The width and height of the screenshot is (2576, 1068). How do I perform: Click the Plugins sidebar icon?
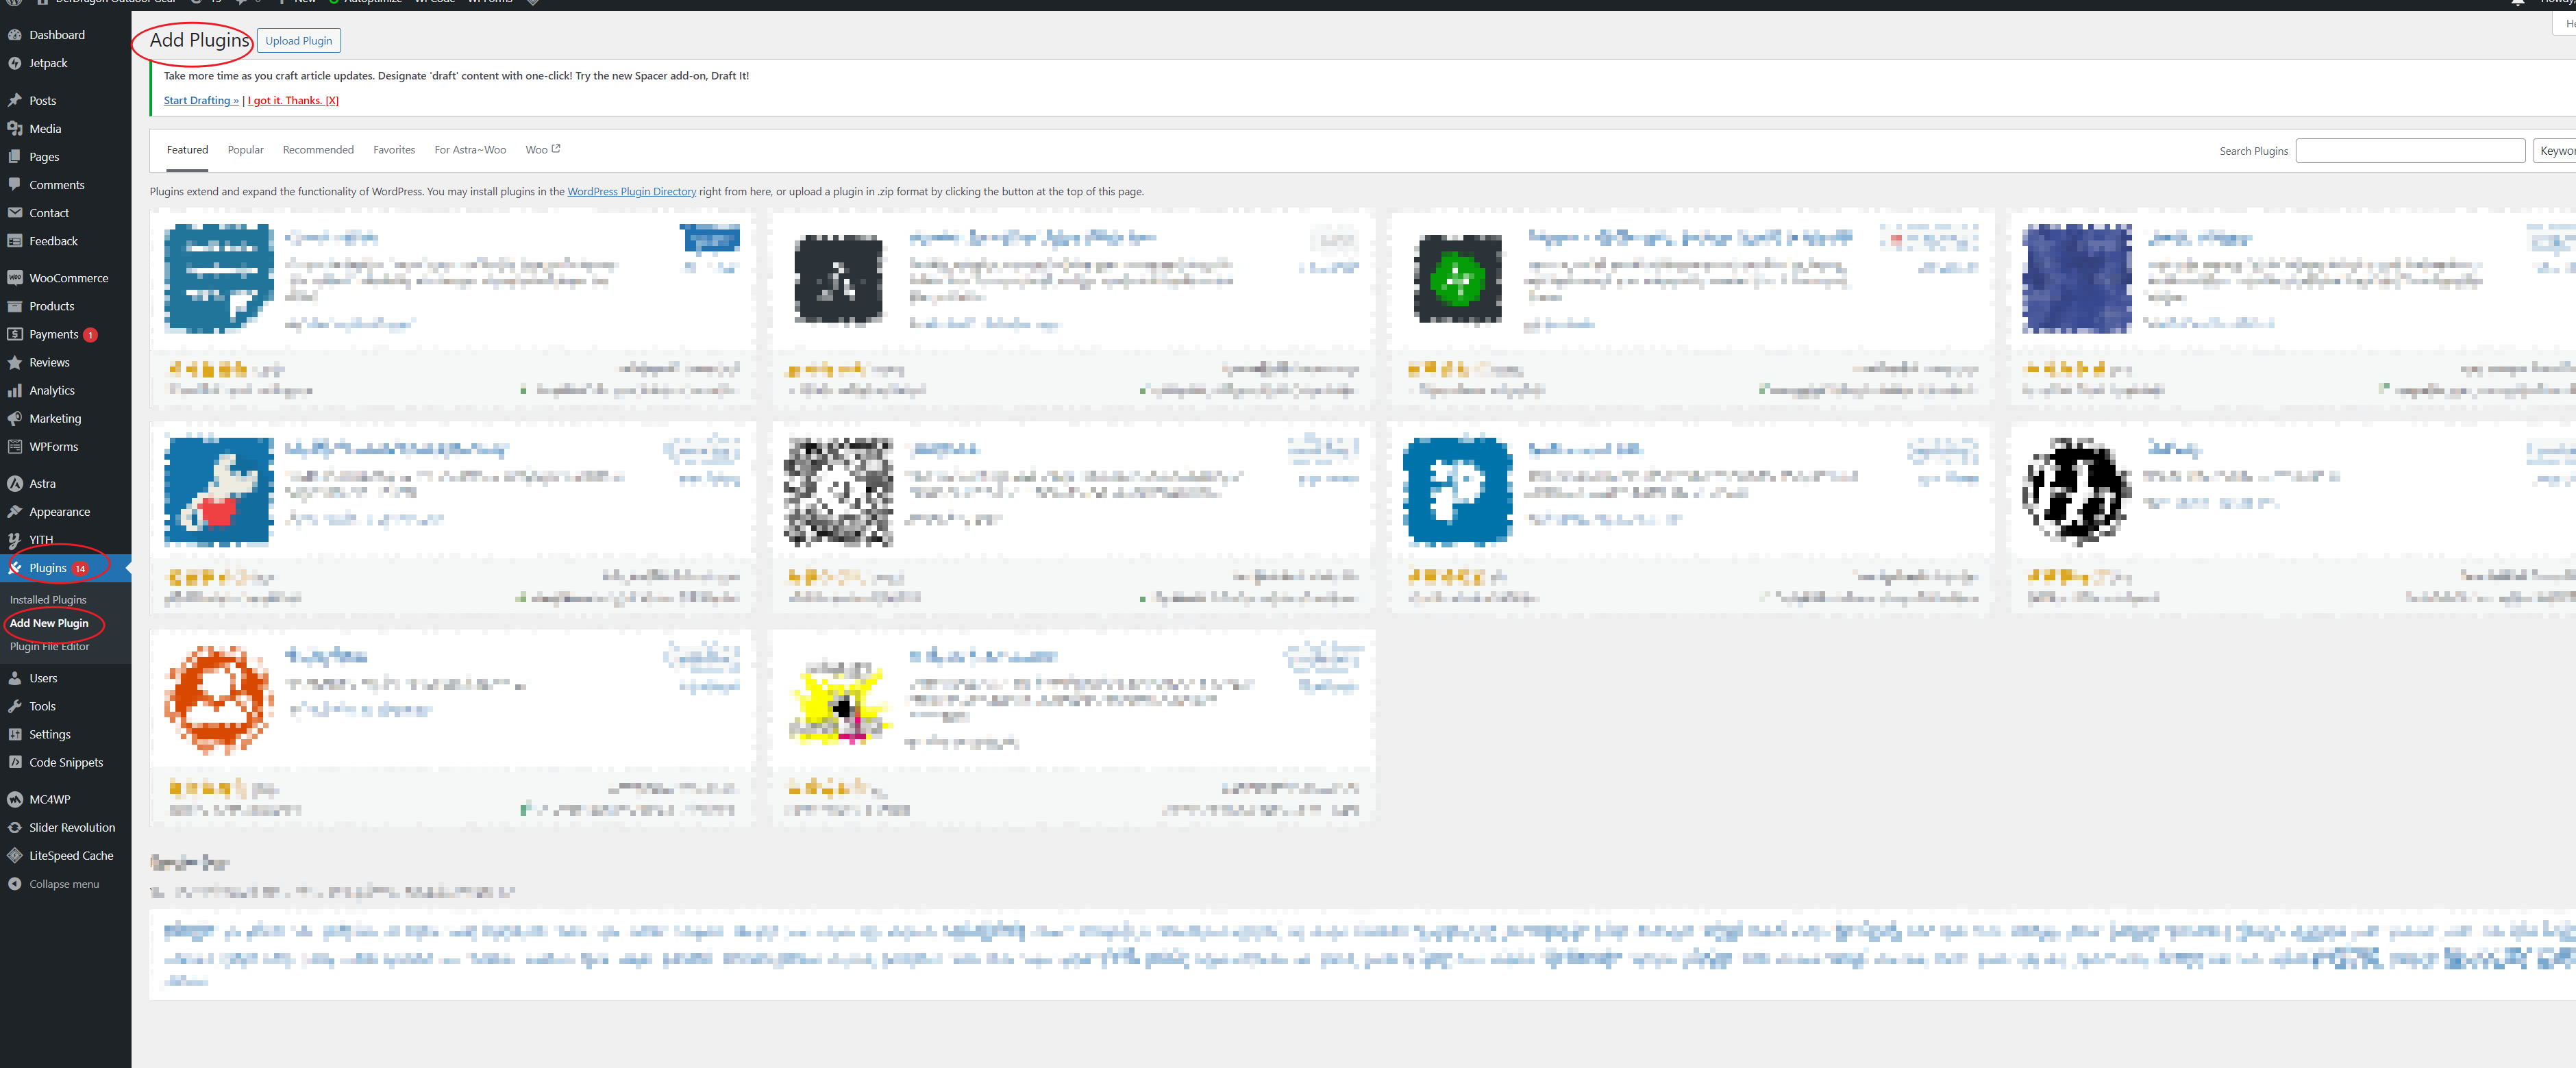tap(15, 567)
